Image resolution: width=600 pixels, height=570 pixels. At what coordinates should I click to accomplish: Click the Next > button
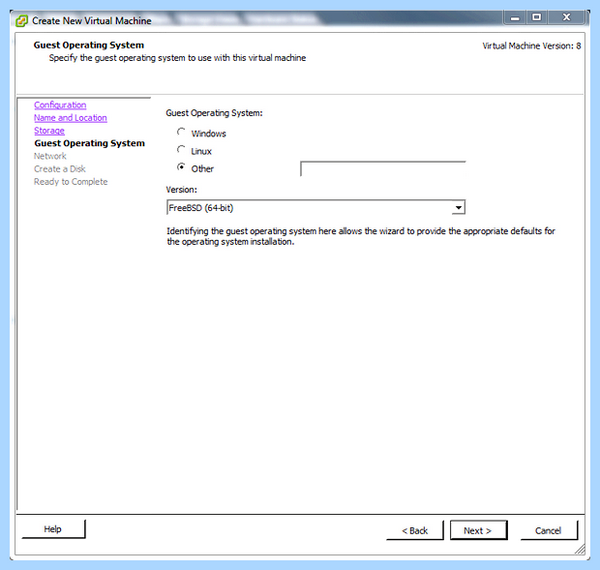click(478, 531)
